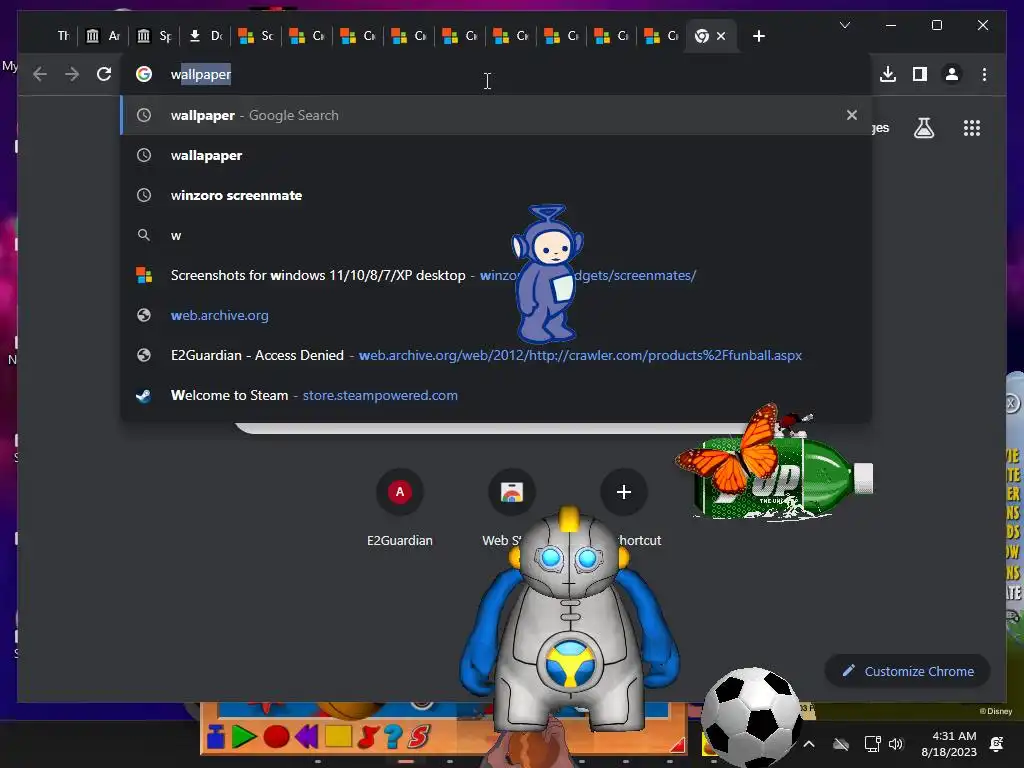Image resolution: width=1024 pixels, height=768 pixels.
Task: Open the E2Guardian shortcut tile
Action: pyautogui.click(x=400, y=506)
